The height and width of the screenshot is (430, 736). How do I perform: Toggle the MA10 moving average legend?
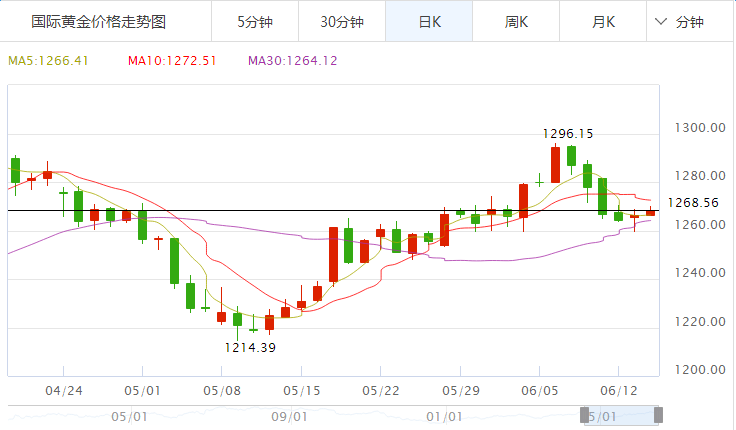172,61
